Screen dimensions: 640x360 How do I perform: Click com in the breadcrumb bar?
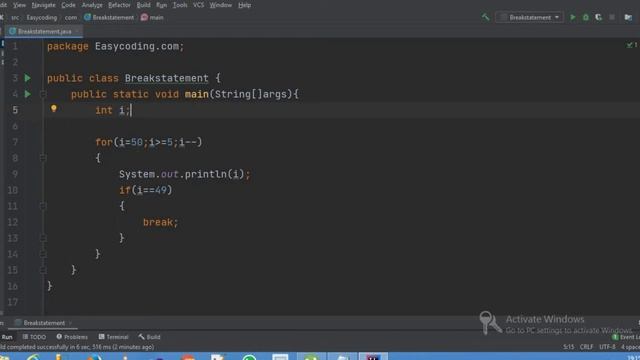[x=71, y=17]
